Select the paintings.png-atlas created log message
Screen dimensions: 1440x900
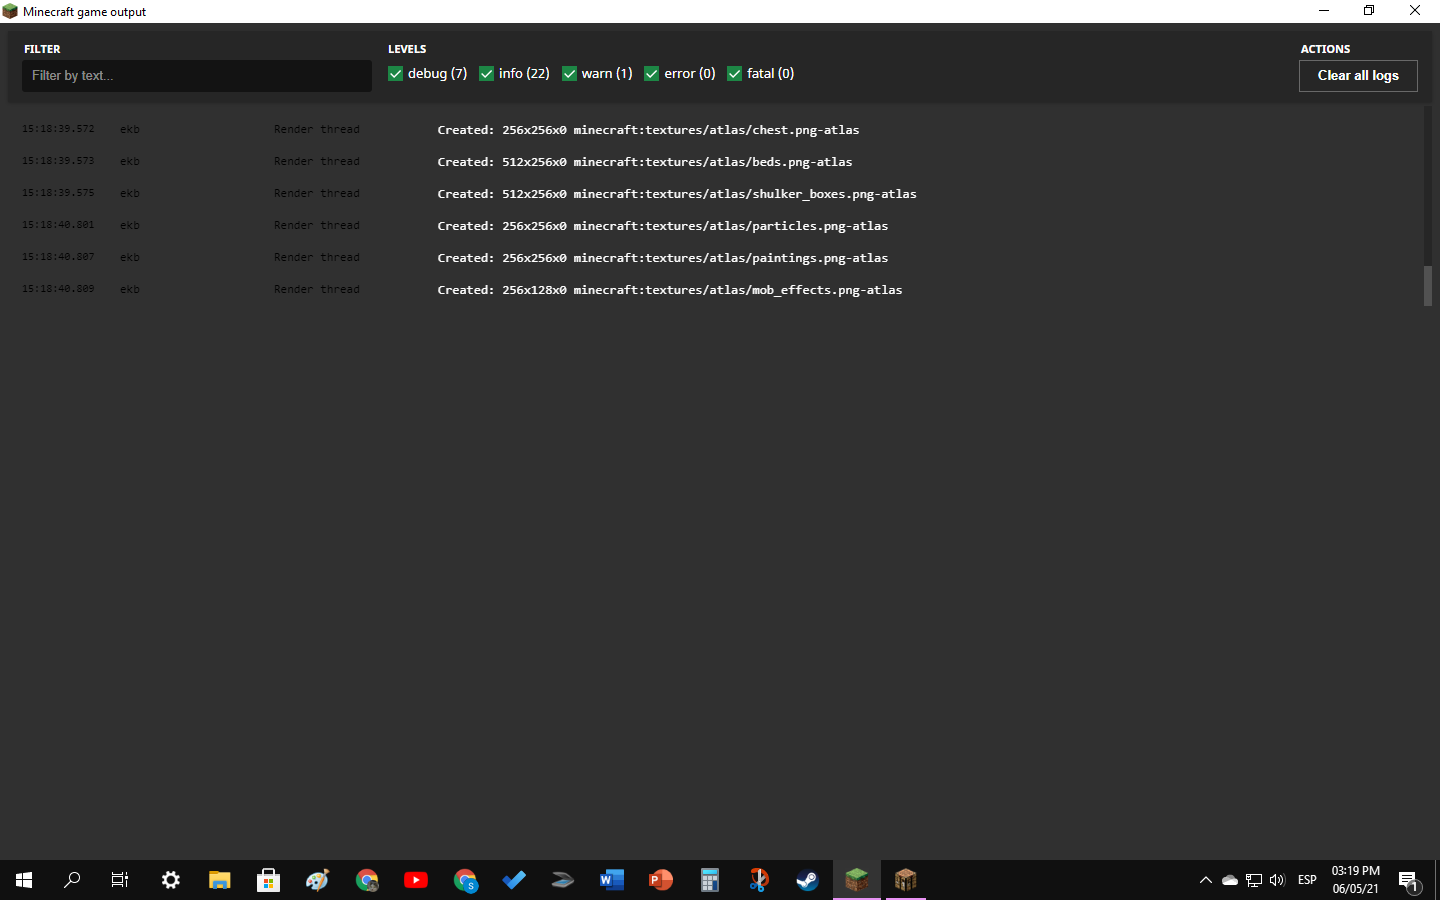[663, 258]
